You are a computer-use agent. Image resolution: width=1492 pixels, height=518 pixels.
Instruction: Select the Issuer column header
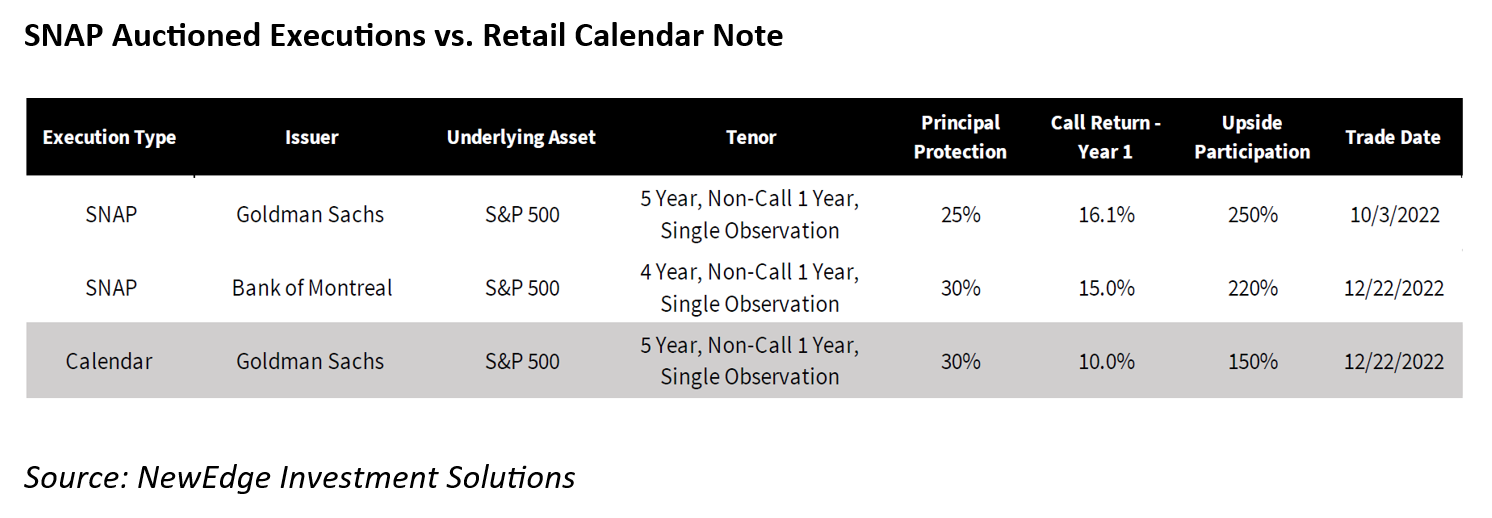(311, 138)
